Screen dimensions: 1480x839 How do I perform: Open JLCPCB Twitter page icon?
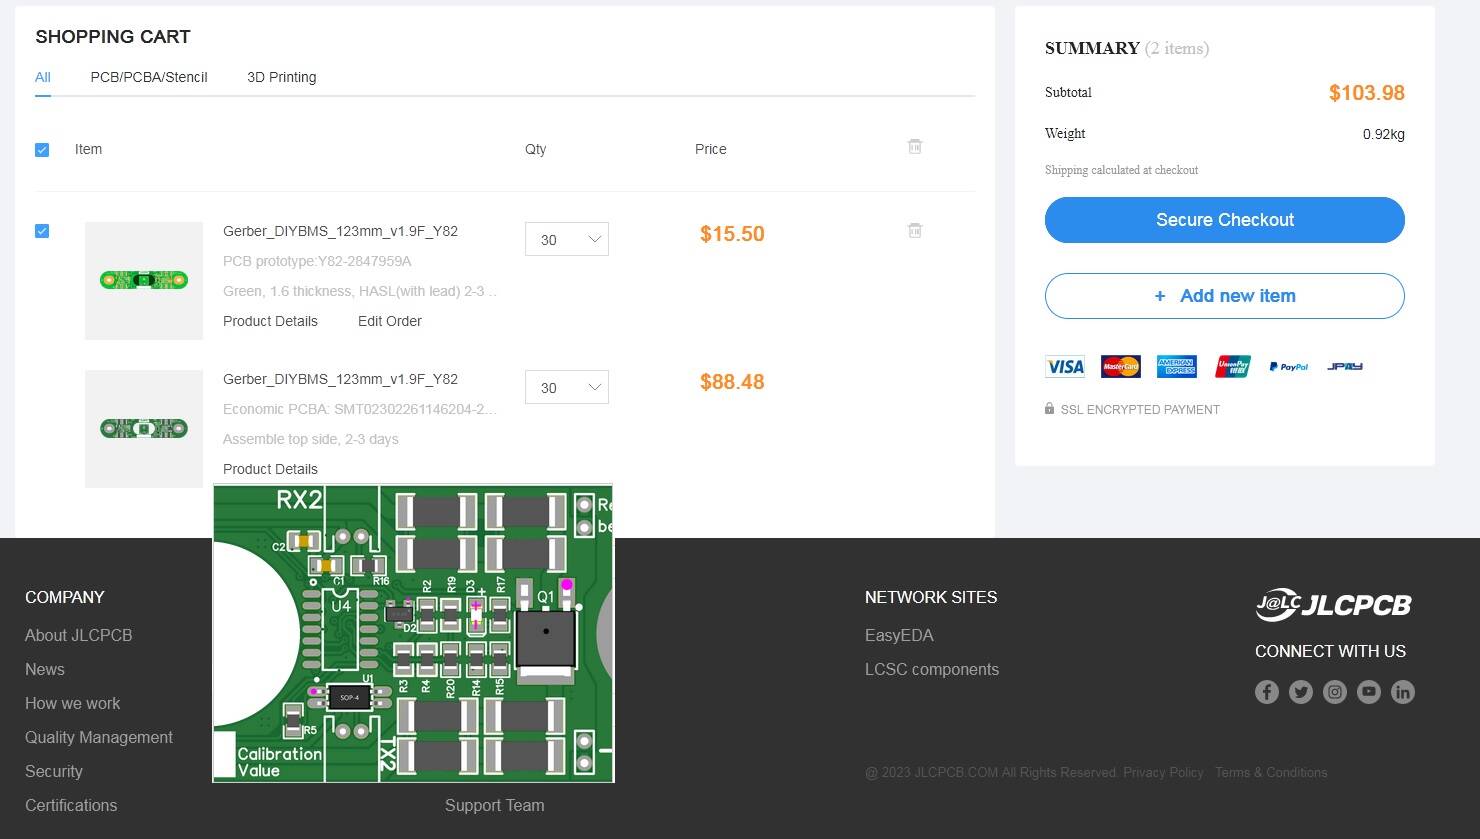tap(1300, 692)
